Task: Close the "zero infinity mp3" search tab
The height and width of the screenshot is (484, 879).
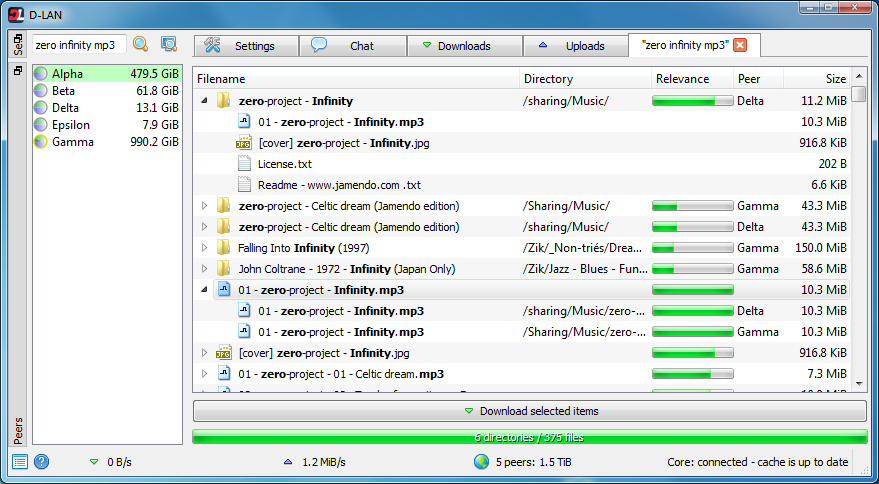Action: coord(740,45)
